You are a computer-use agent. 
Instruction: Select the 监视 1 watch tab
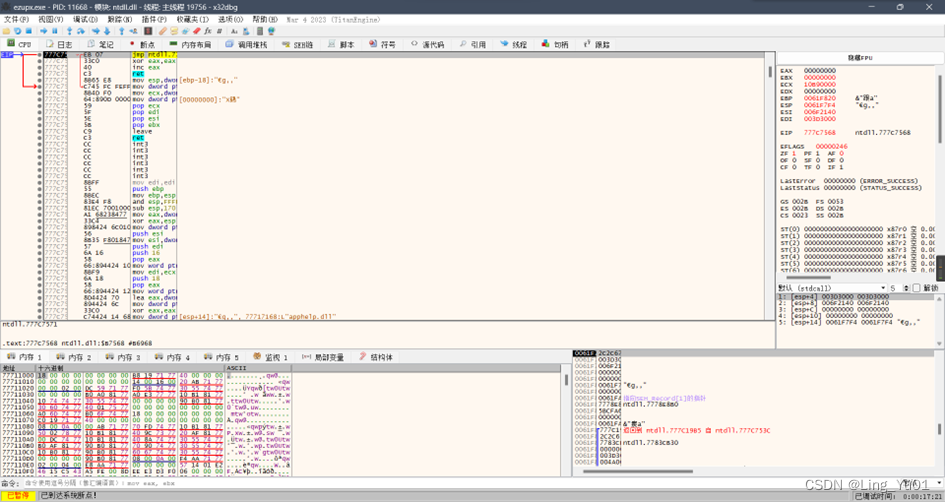tap(271, 357)
